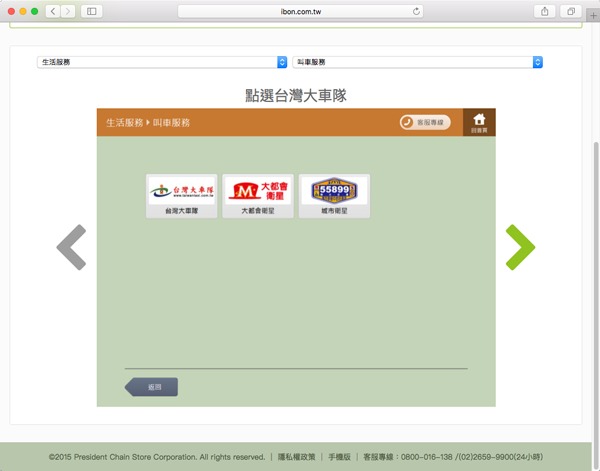Reload the ibon.com.tw page
This screenshot has height=471, width=600.
(x=416, y=11)
